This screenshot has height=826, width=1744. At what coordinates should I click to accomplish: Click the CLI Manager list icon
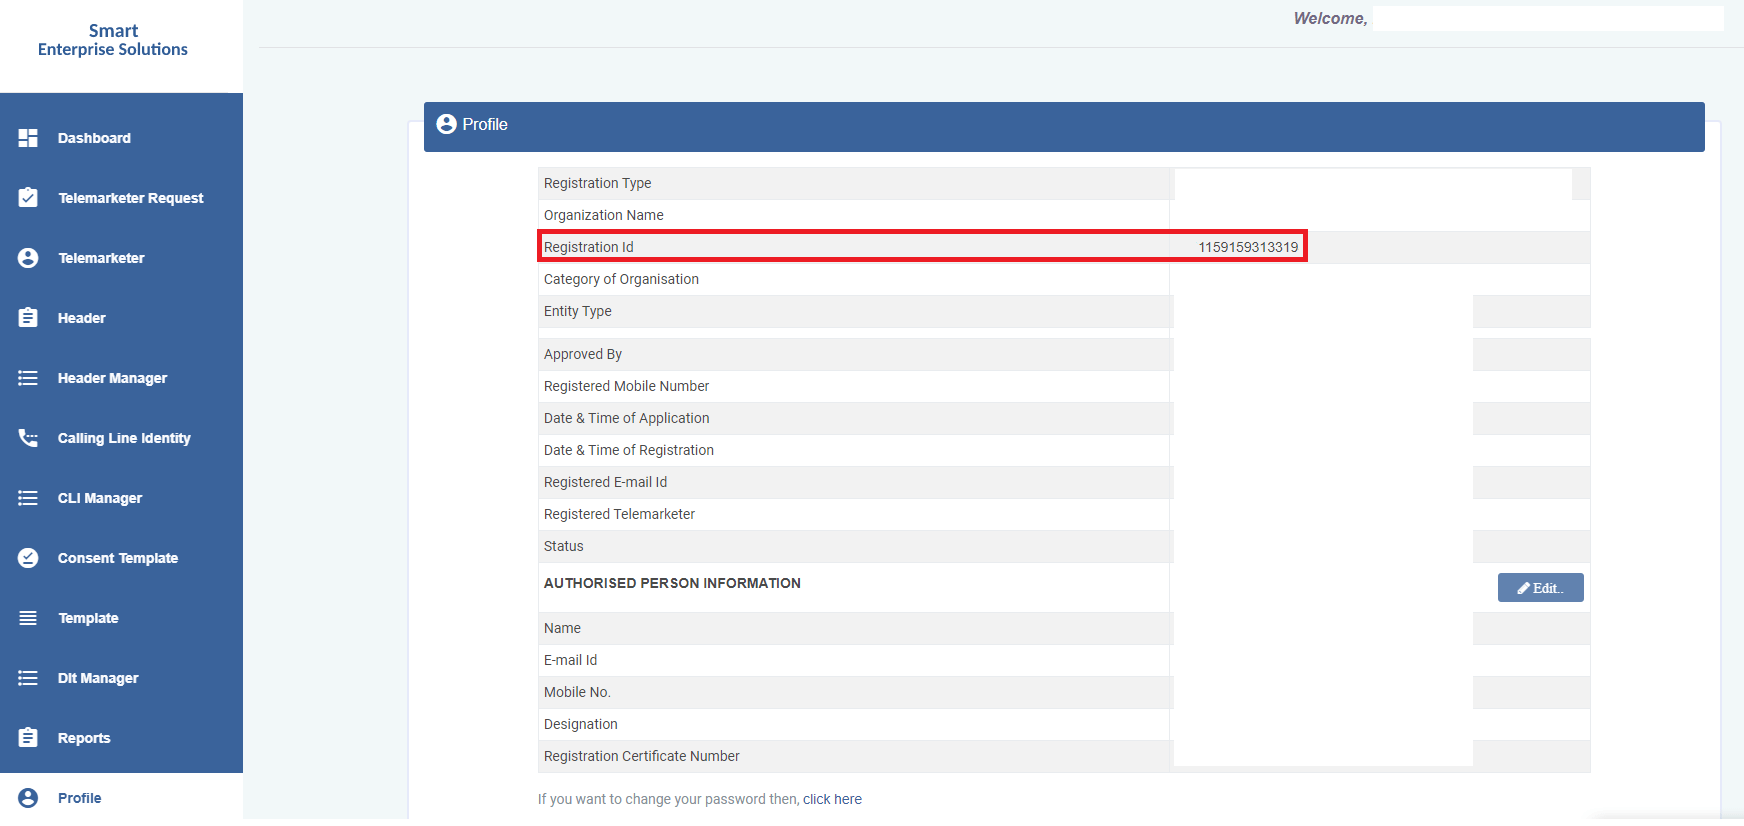coord(28,498)
